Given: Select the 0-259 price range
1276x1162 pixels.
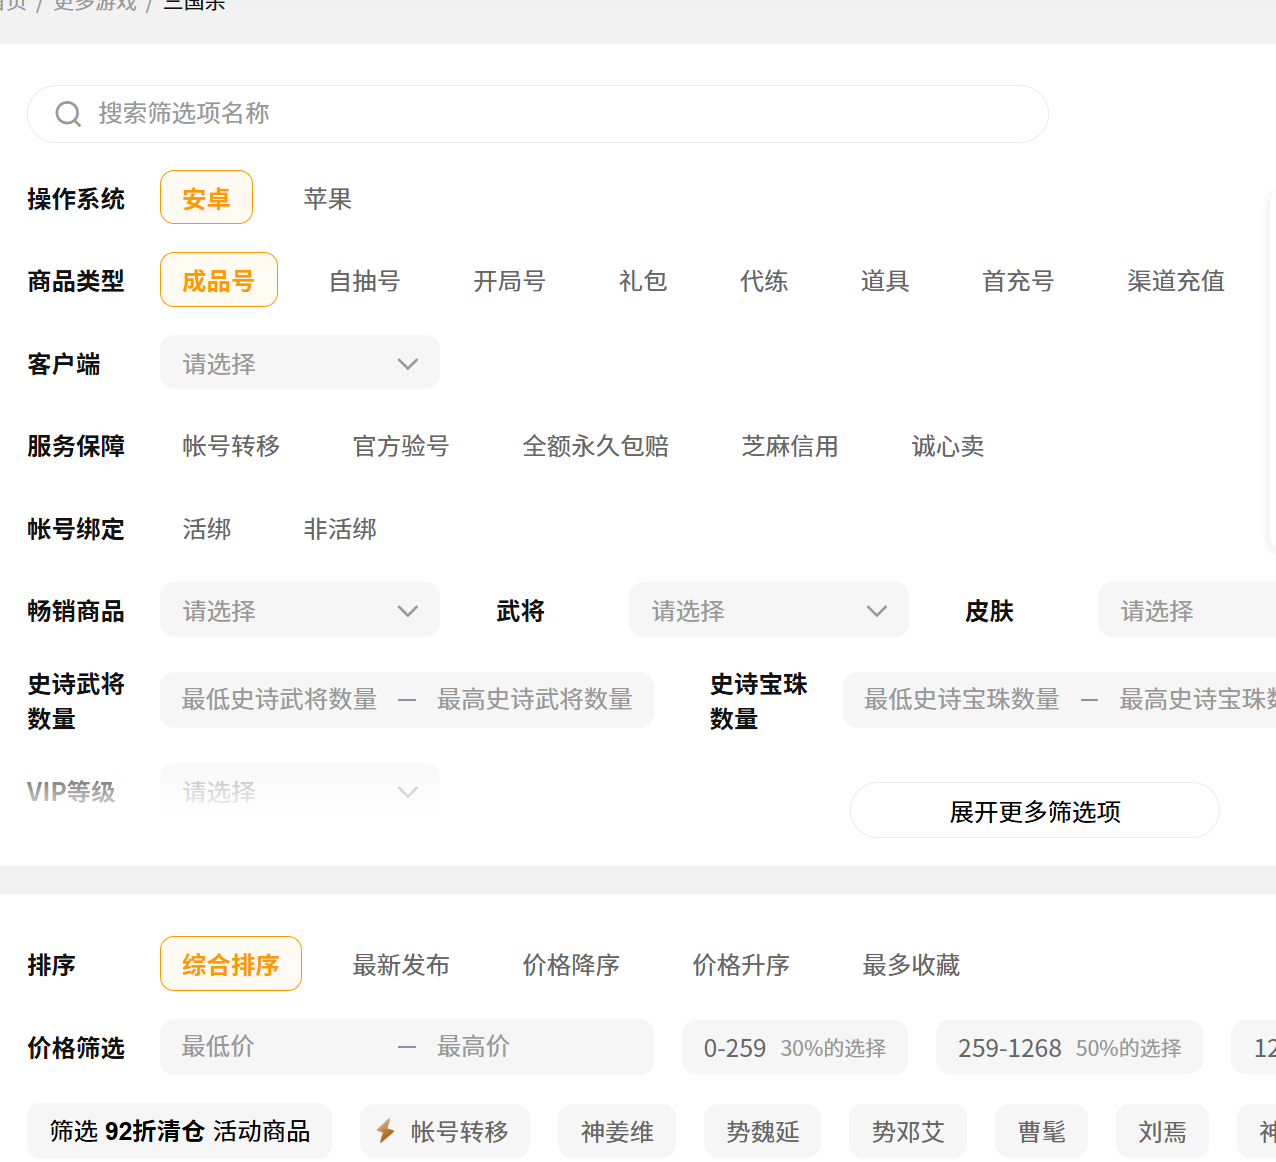Looking at the screenshot, I should (x=794, y=1047).
